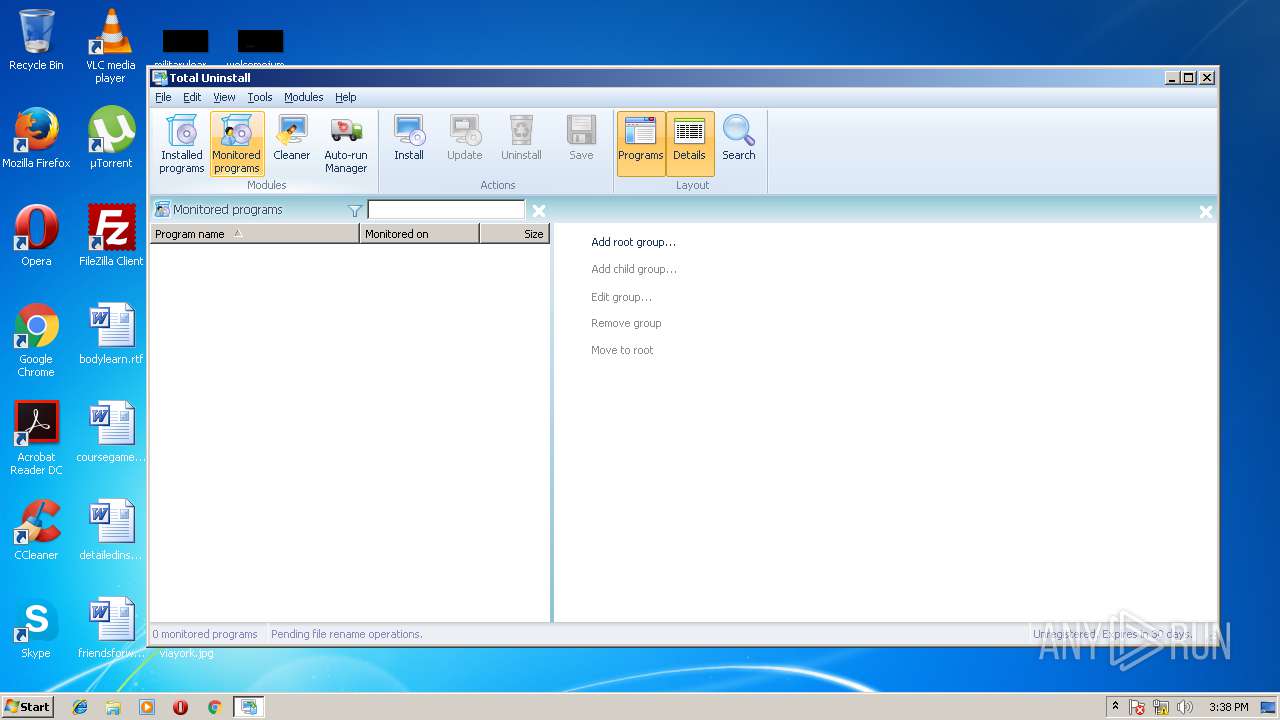
Task: Open the Edit menu
Action: (x=192, y=97)
